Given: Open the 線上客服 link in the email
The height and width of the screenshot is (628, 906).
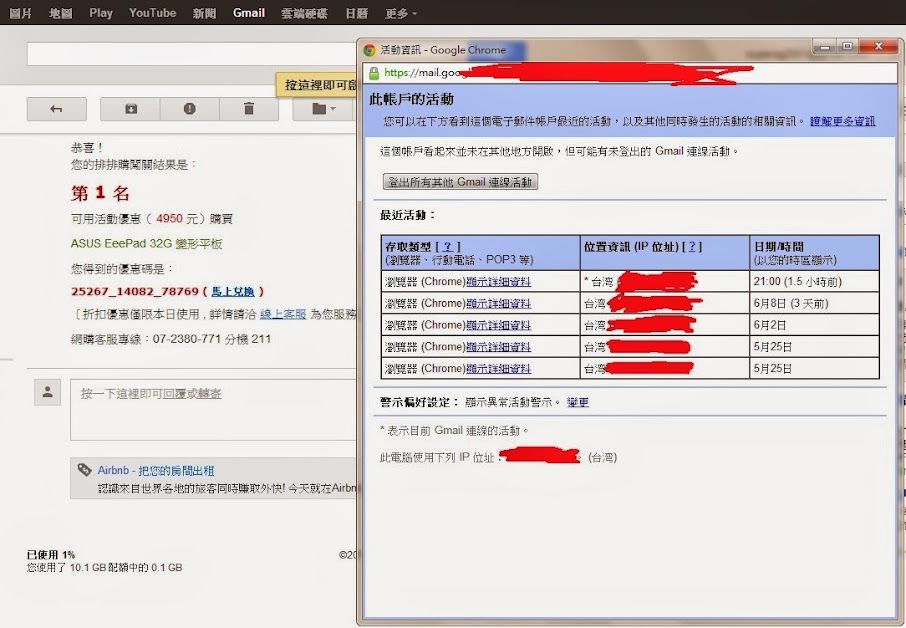Looking at the screenshot, I should (x=283, y=314).
